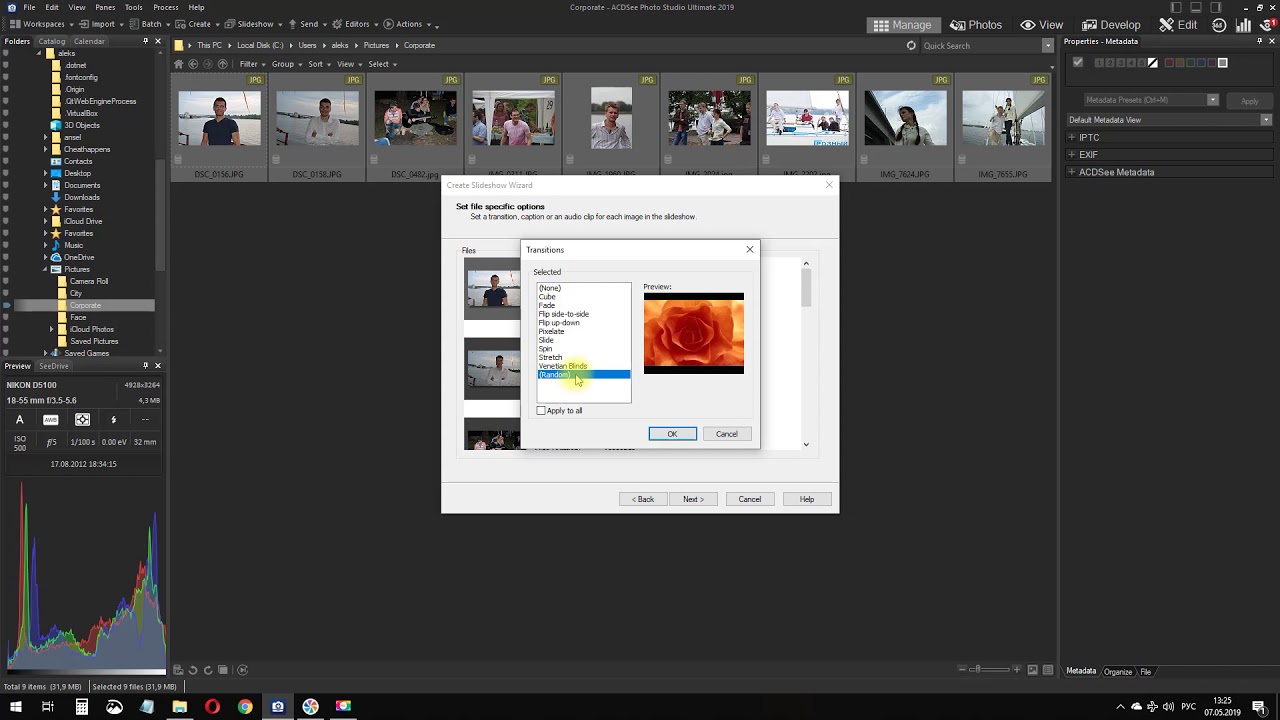Confirm transition with OK button

tap(672, 434)
